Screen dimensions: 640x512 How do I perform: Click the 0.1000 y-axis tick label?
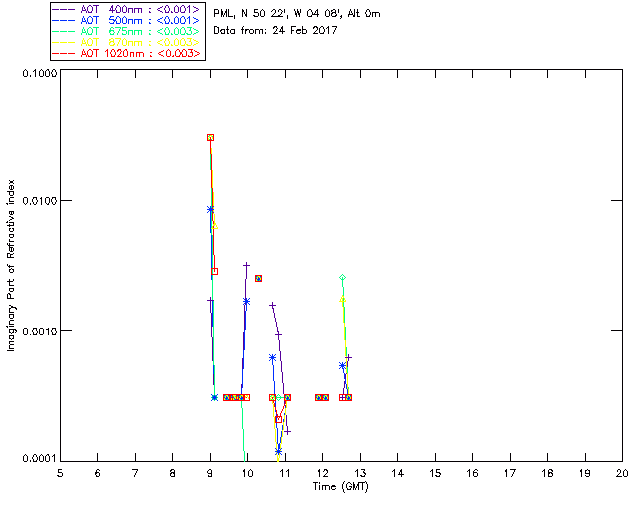[x=40, y=73]
